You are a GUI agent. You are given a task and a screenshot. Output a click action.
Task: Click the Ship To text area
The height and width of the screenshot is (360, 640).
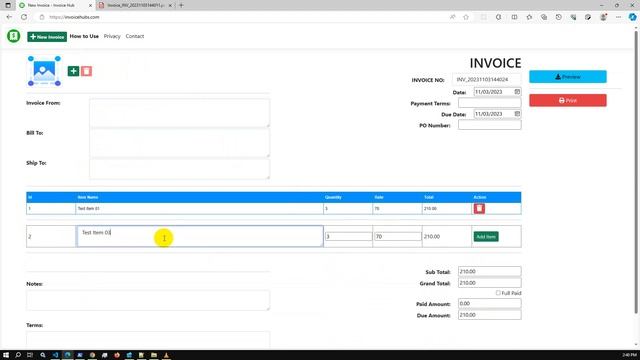180,169
